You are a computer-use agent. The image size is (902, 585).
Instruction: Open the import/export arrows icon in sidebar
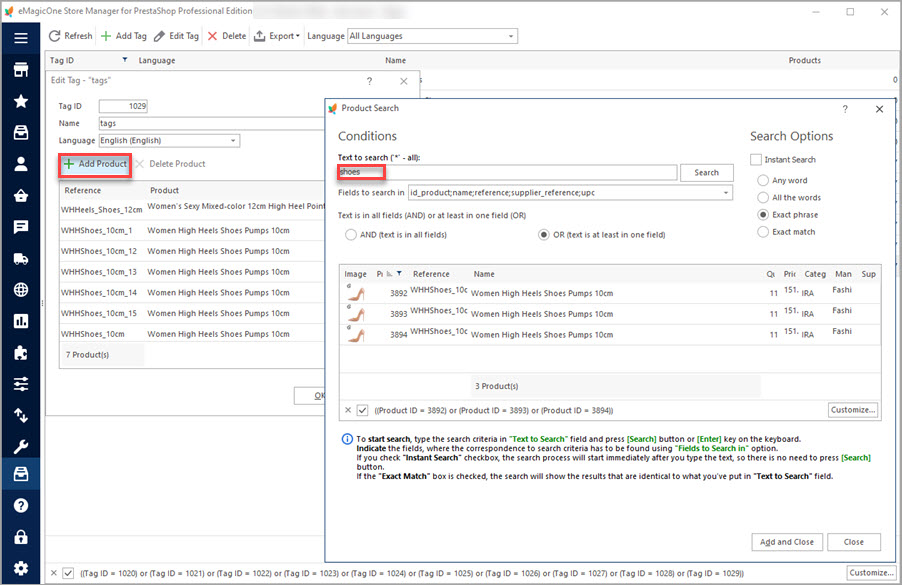coord(21,415)
